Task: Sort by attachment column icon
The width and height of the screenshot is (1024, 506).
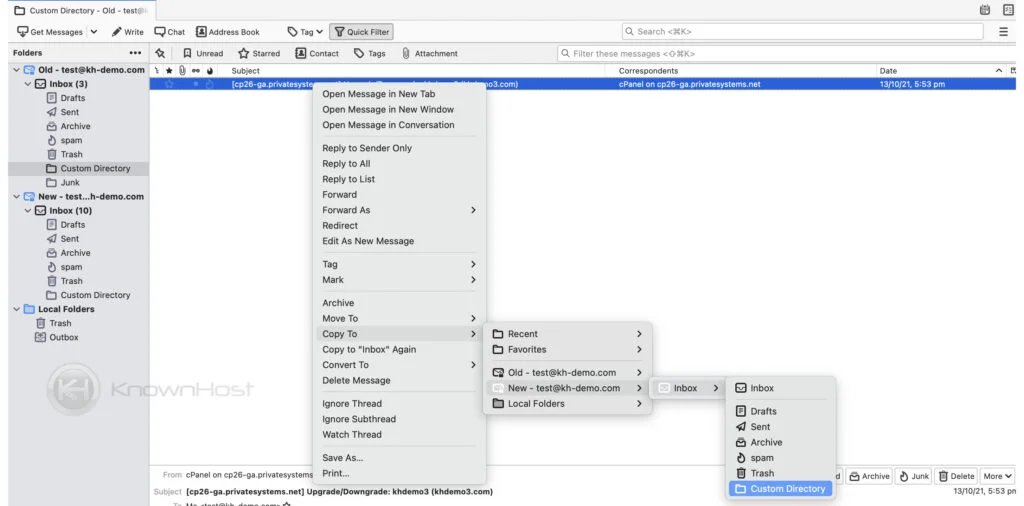Action: (x=182, y=71)
